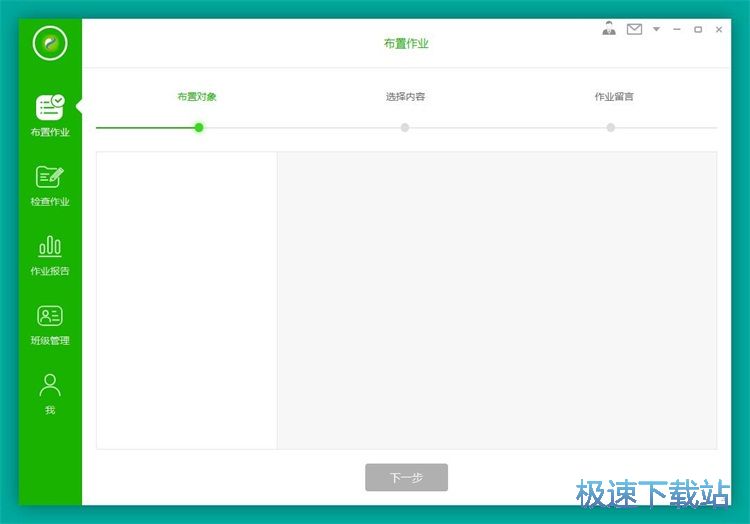Open the 我 profile section
Screen dimensions: 750x524
(x=50, y=394)
